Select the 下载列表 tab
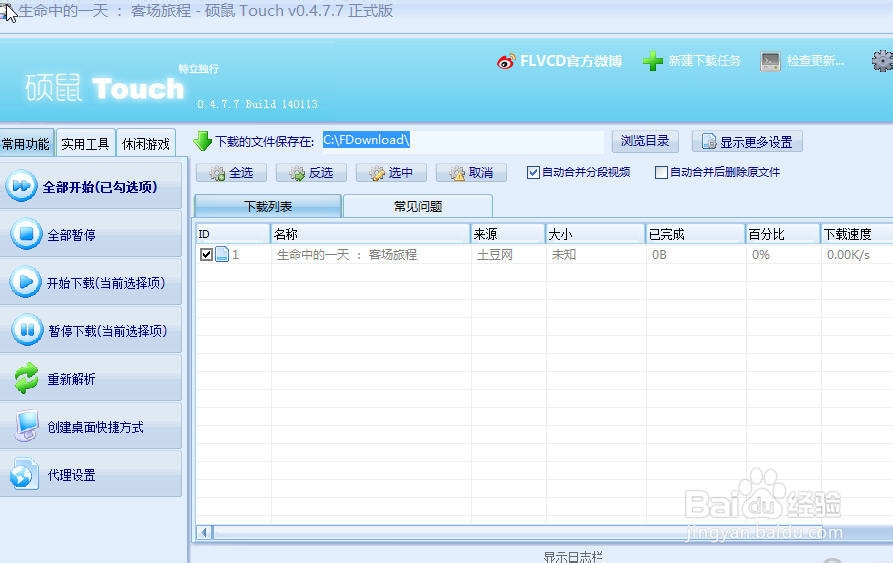Screen dimensions: 893x563 pos(268,206)
